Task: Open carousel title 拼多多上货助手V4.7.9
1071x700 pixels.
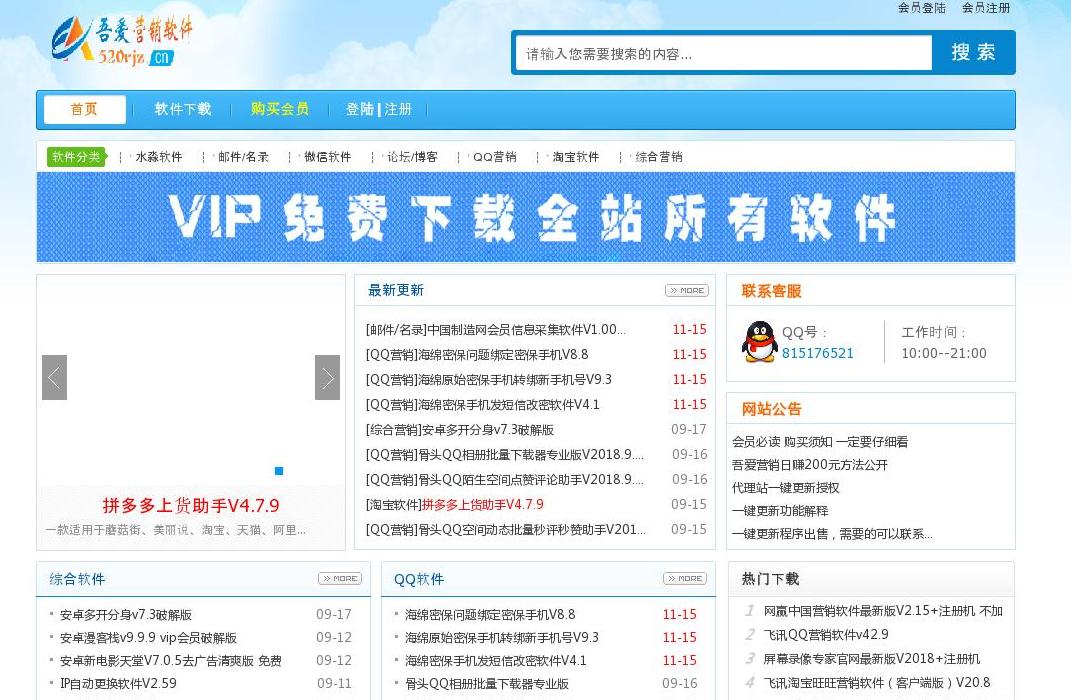Action: tap(191, 506)
